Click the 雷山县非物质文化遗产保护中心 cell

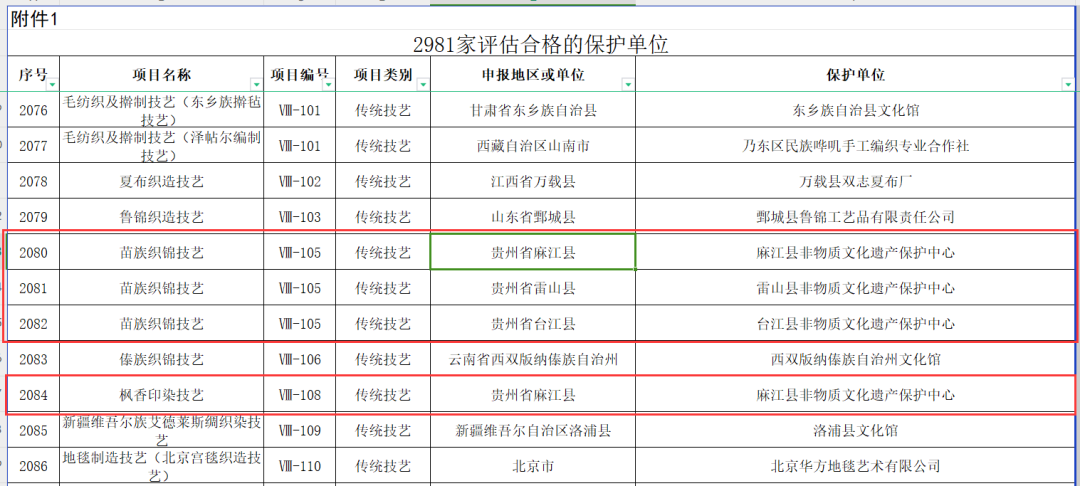pyautogui.click(x=856, y=288)
